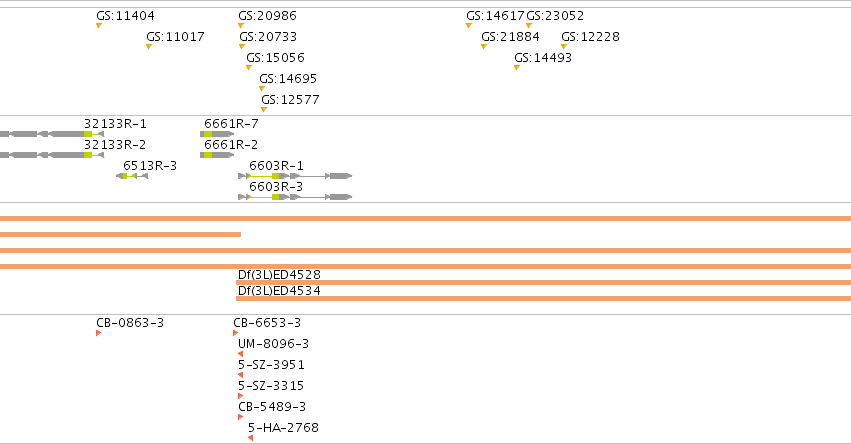Click the 6603R-1 label text
This screenshot has height=444, width=851.
tap(276, 166)
